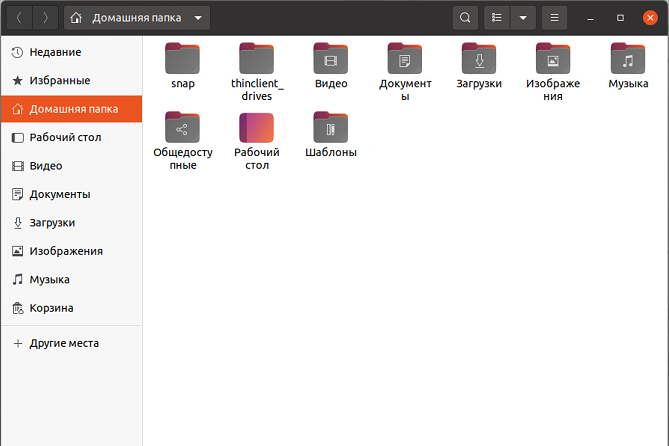
Task: Open the Общедоступные shared folder
Action: point(183,128)
